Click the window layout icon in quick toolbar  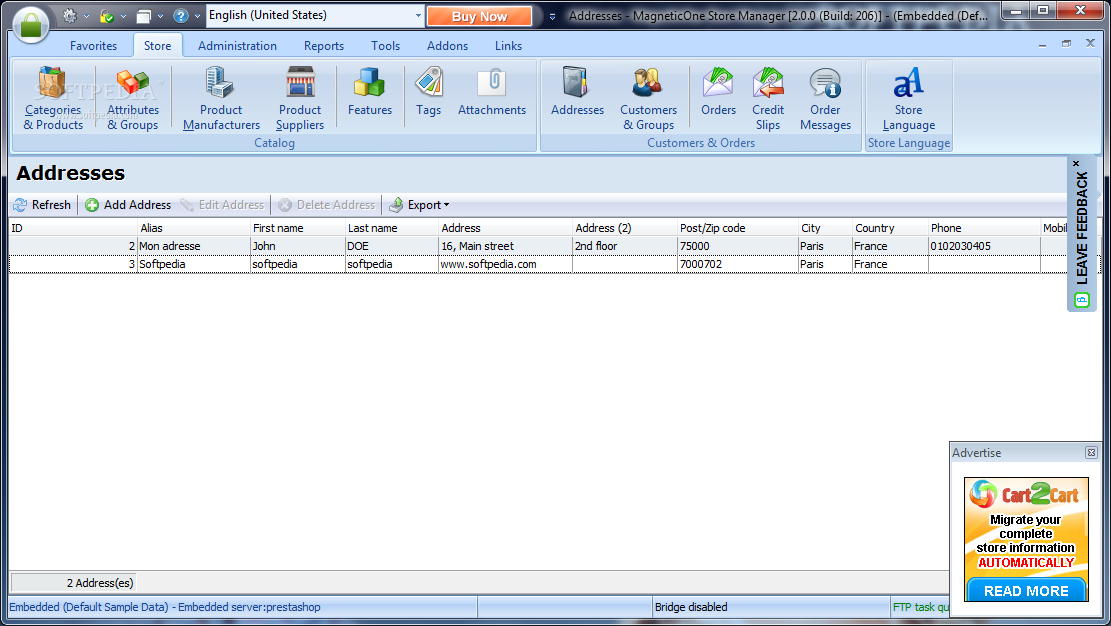[x=144, y=15]
